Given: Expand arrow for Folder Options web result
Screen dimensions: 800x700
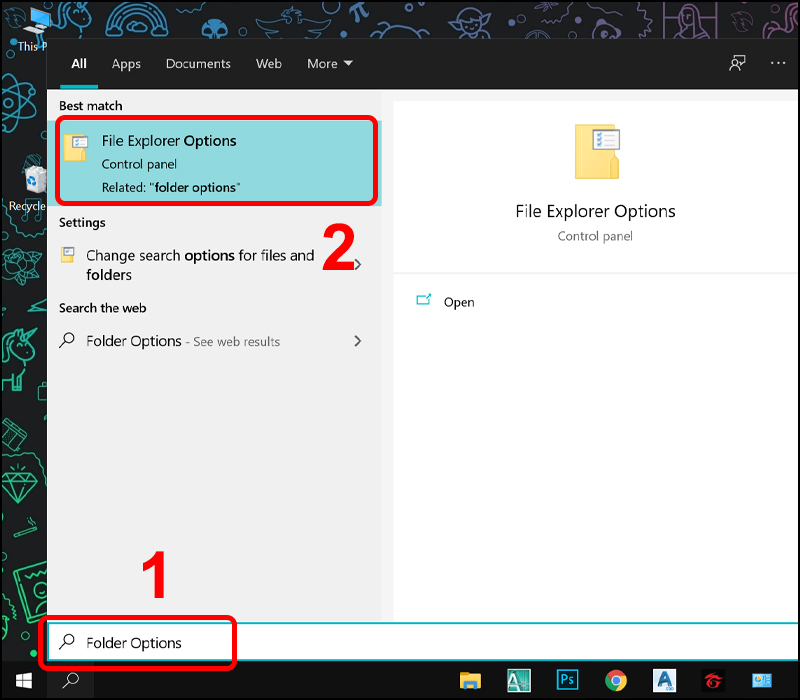Looking at the screenshot, I should point(358,341).
